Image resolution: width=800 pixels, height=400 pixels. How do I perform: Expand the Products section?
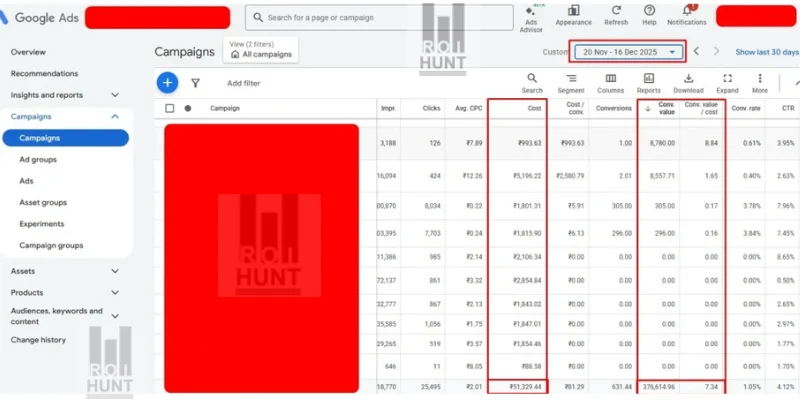click(115, 292)
